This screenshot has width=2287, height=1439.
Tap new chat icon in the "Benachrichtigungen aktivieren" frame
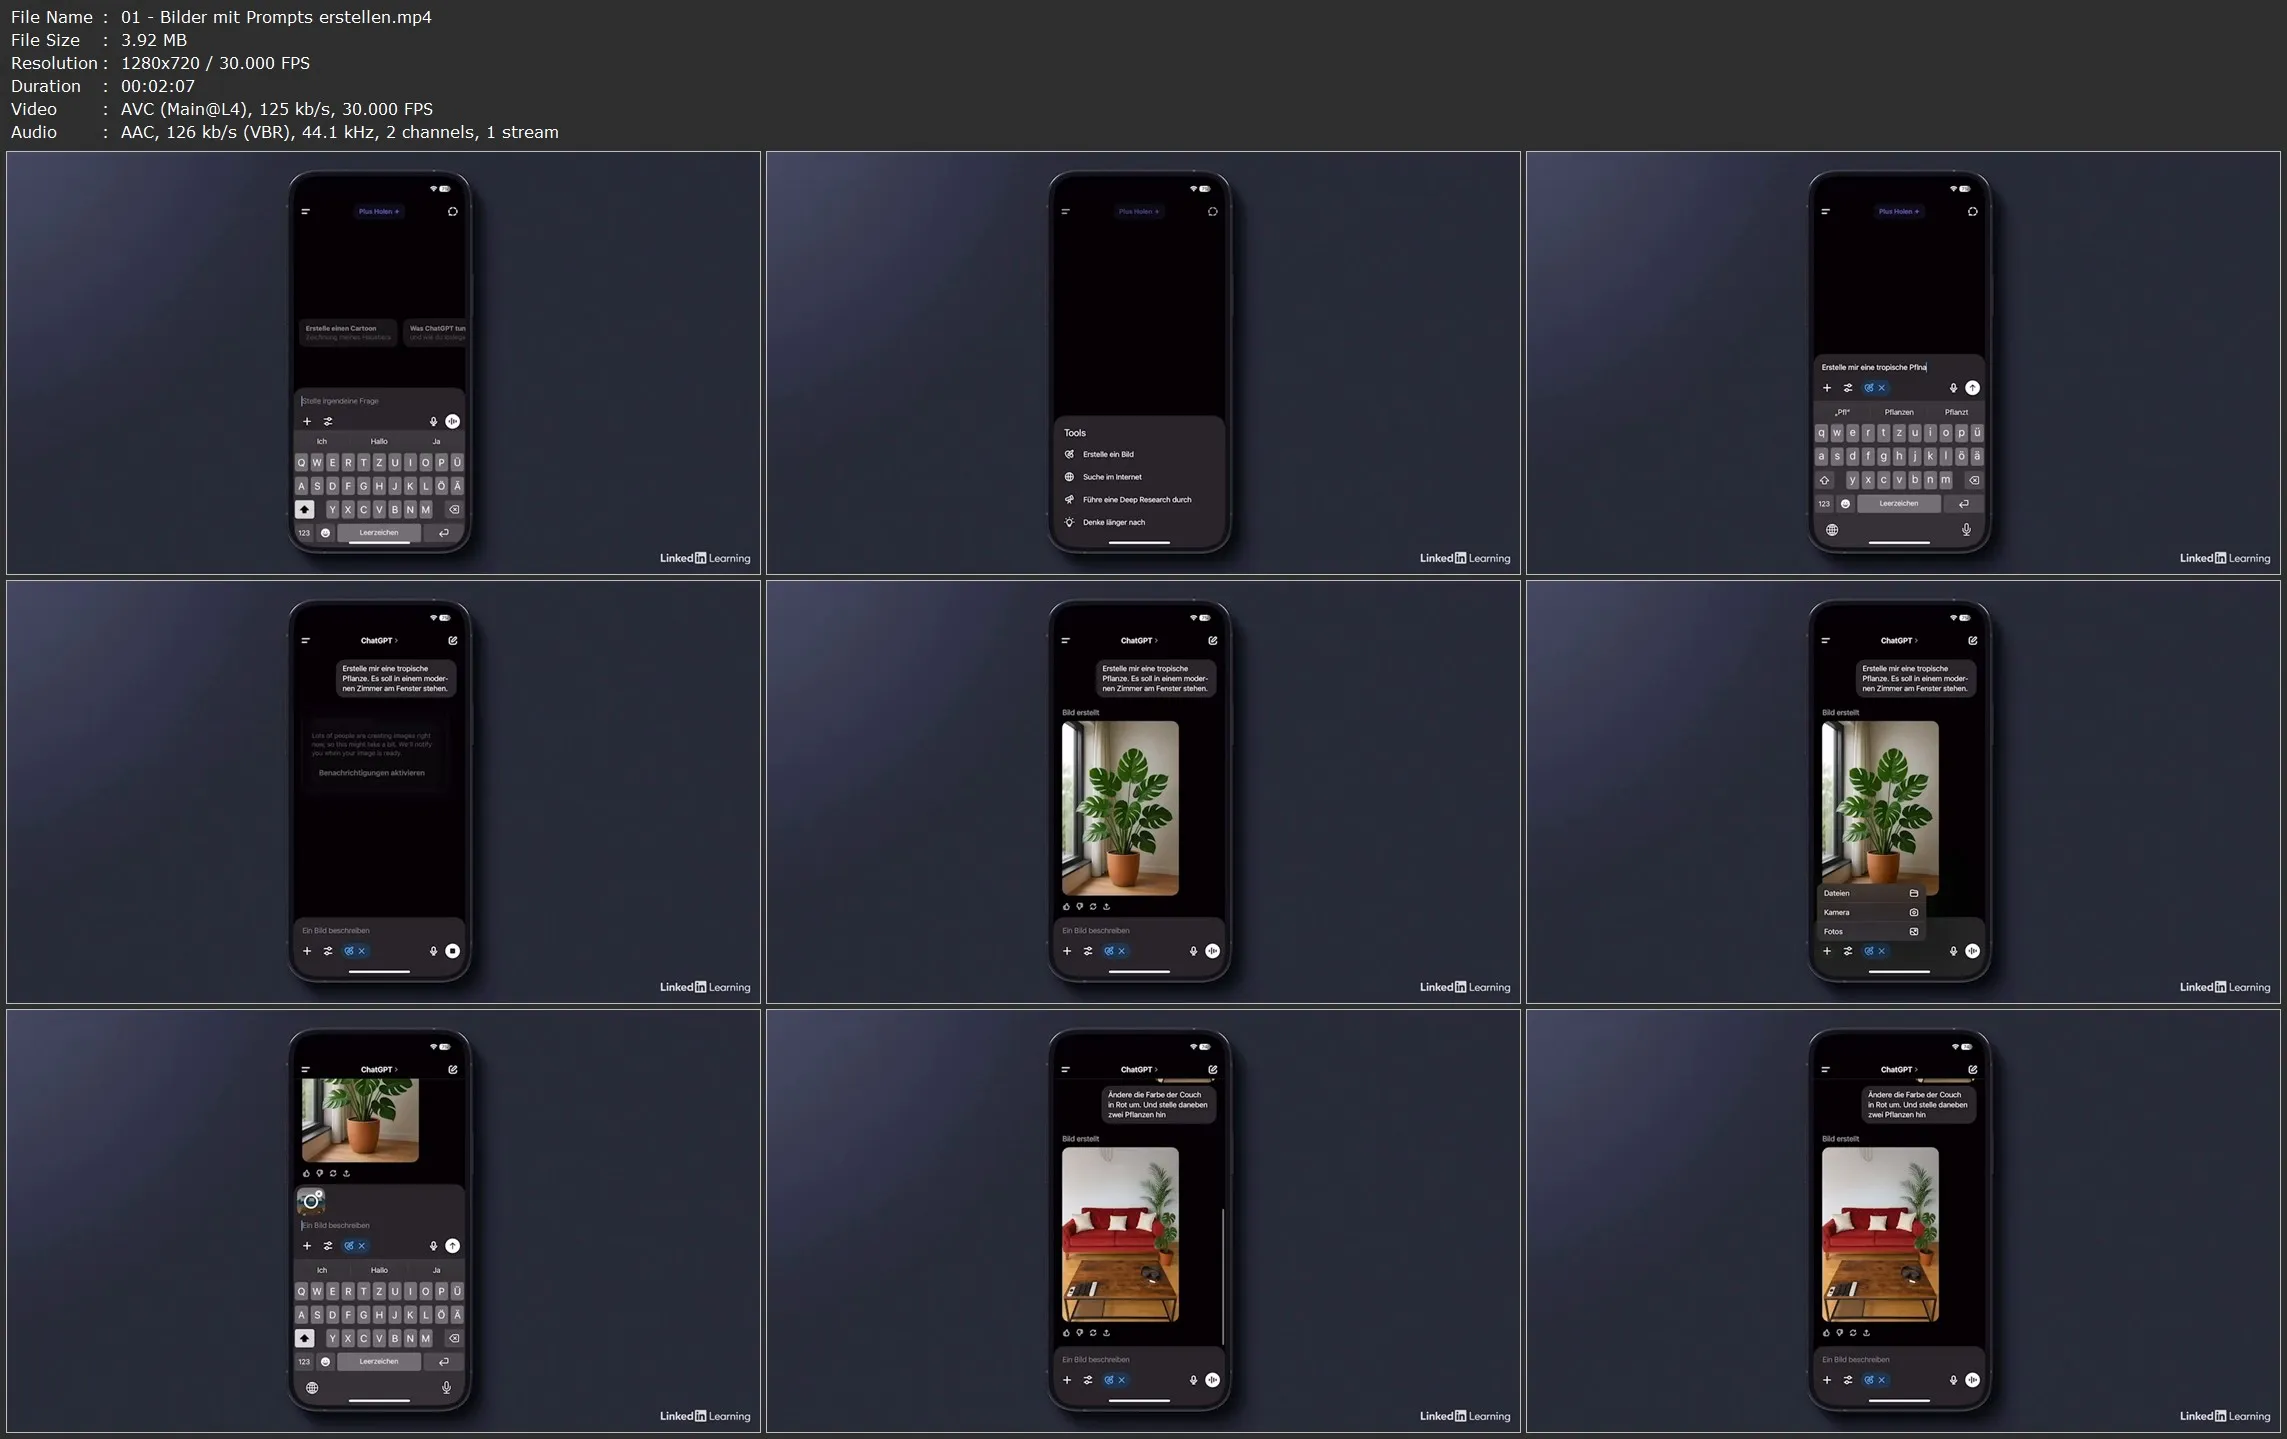pos(453,641)
